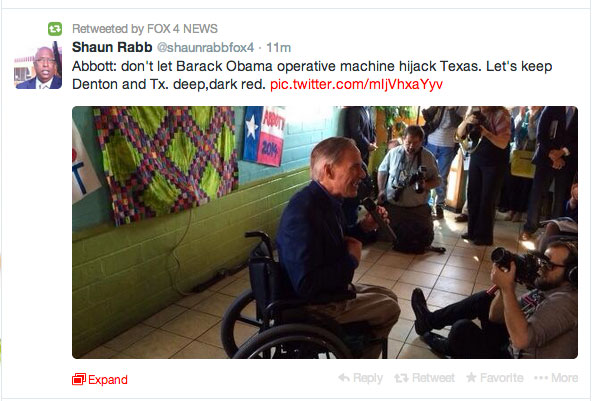Click the three-dot More icon
Image resolution: width=592 pixels, height=401 pixels.
click(541, 378)
